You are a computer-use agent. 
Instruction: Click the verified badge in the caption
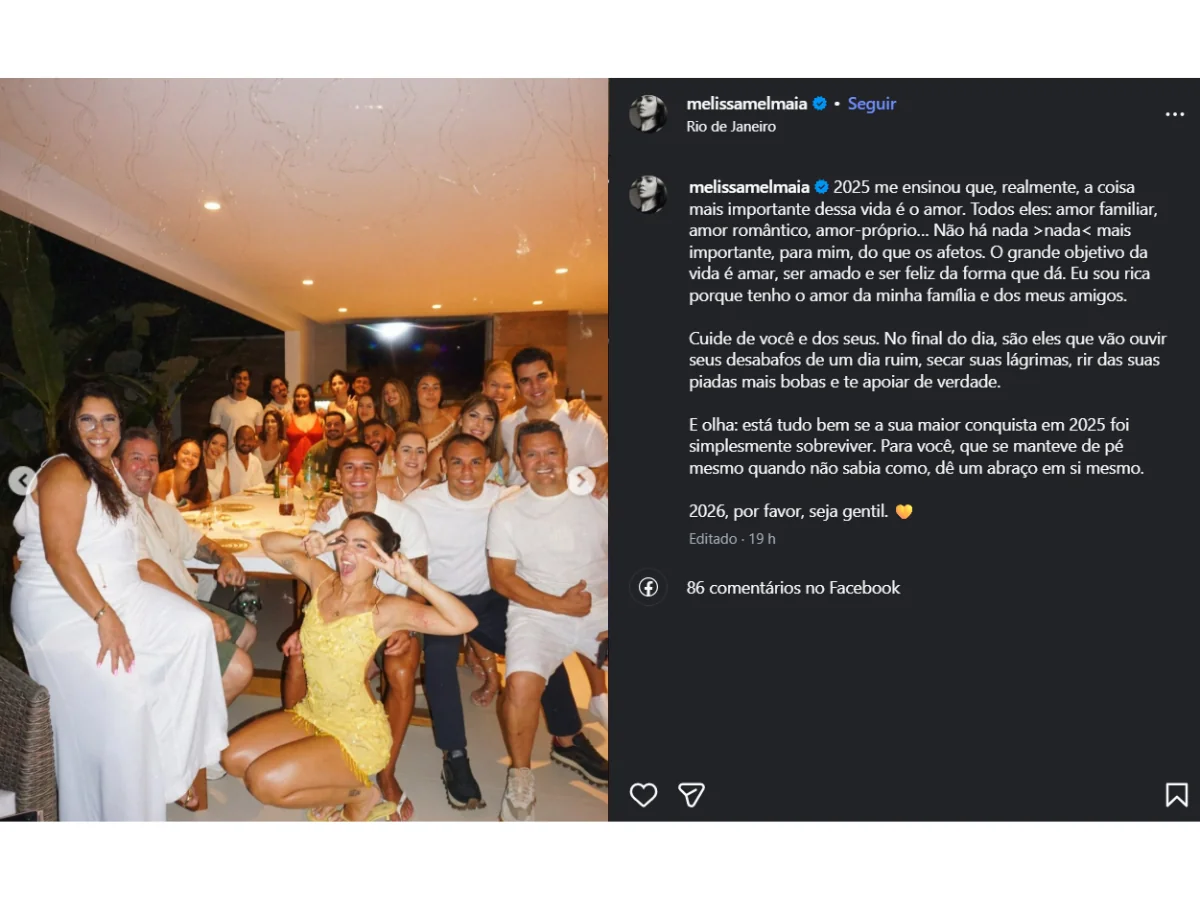click(x=822, y=187)
